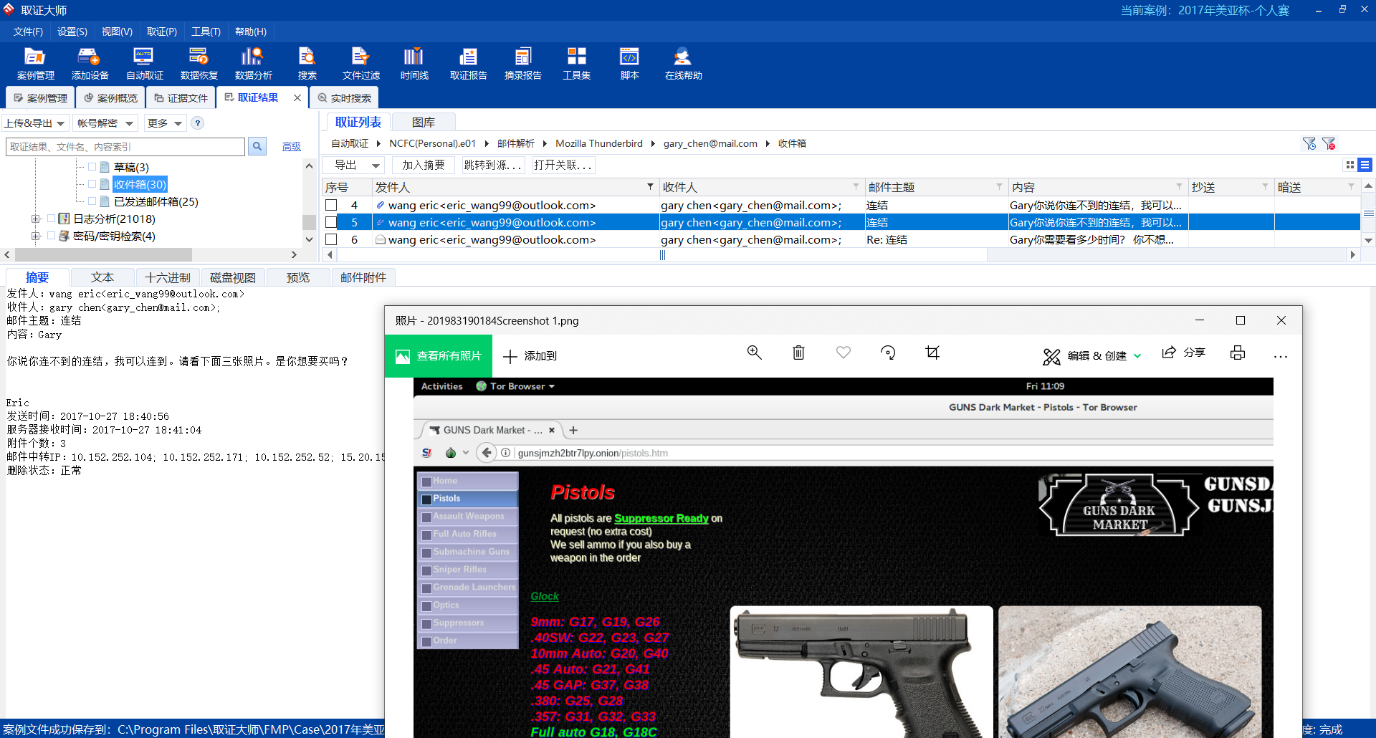Check the box for email row 5
Viewport: 1376px width, 738px height.
click(331, 222)
